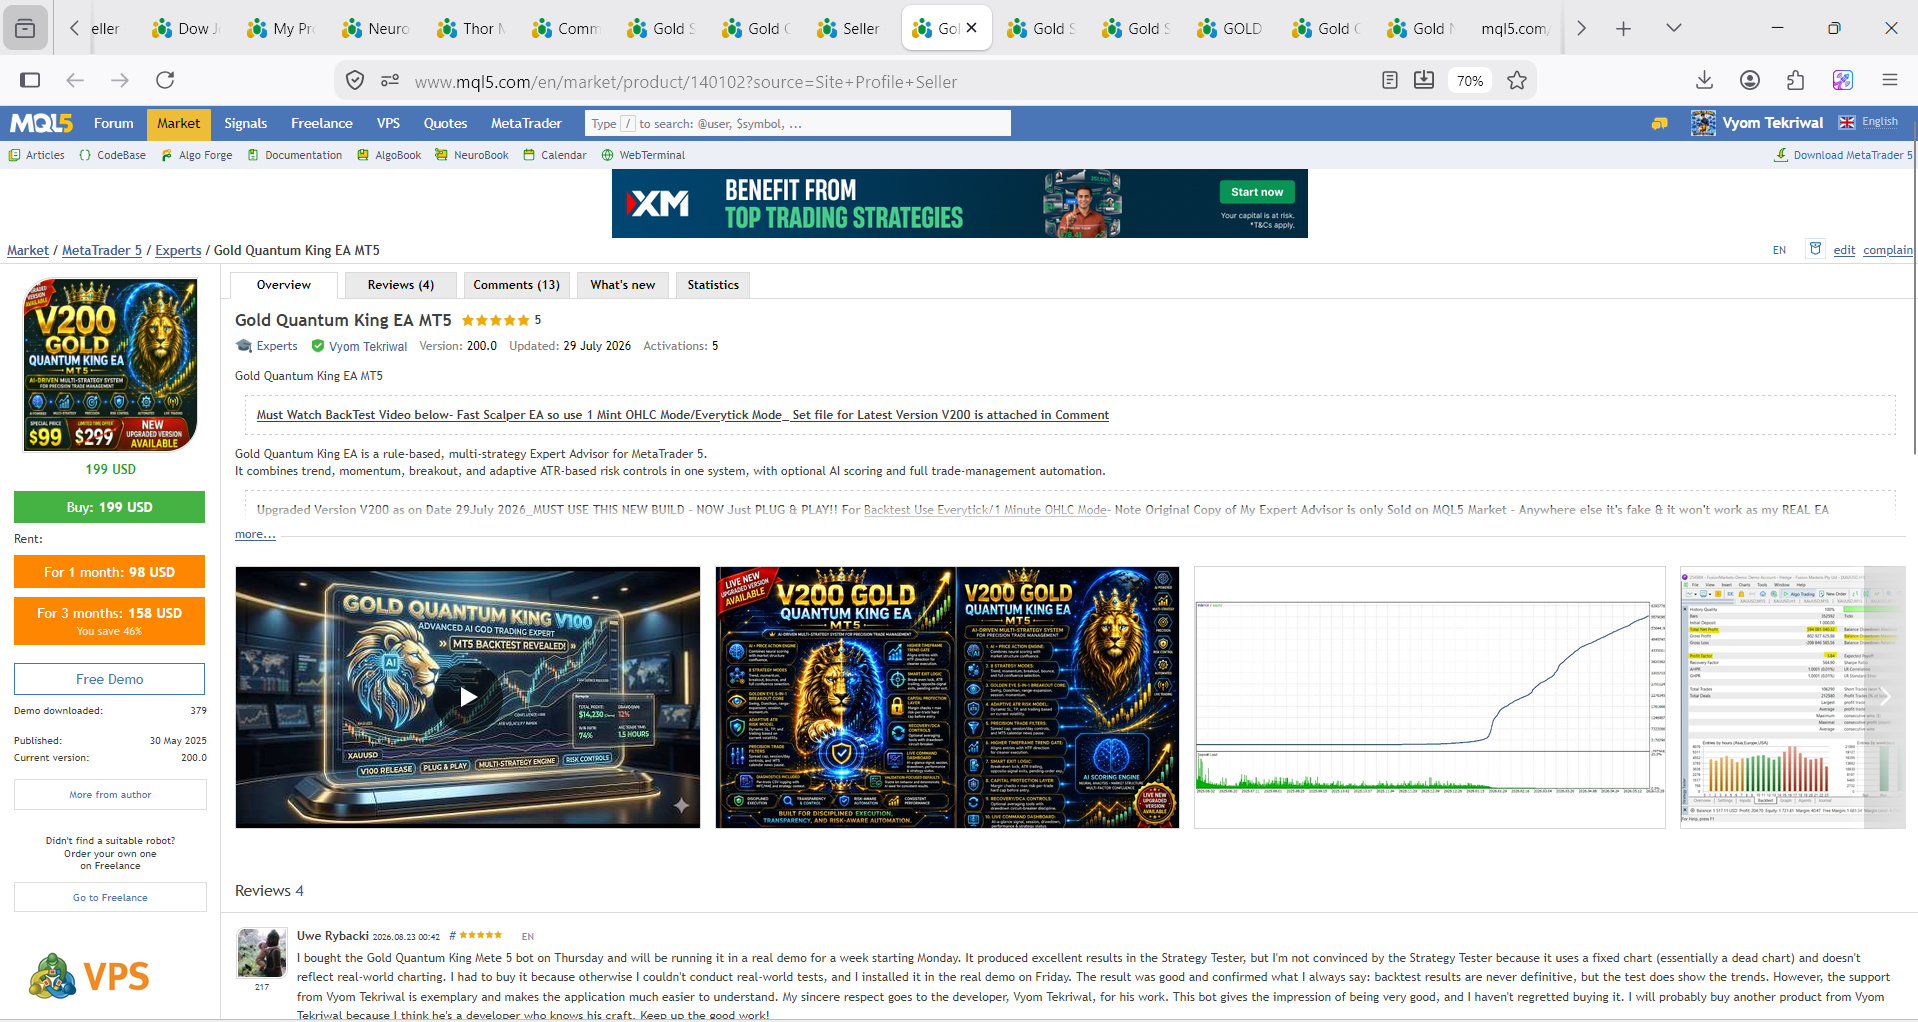The height and width of the screenshot is (1022, 1918).
Task: Click the VPS logo banner
Action: coord(90,976)
